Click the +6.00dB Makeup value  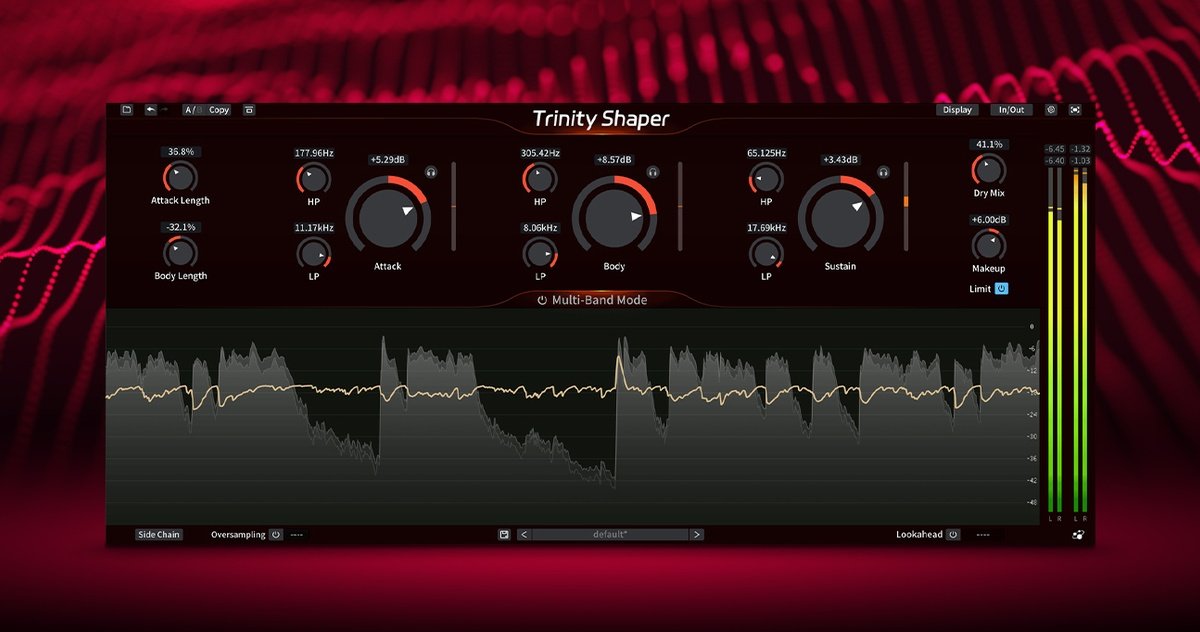point(988,219)
